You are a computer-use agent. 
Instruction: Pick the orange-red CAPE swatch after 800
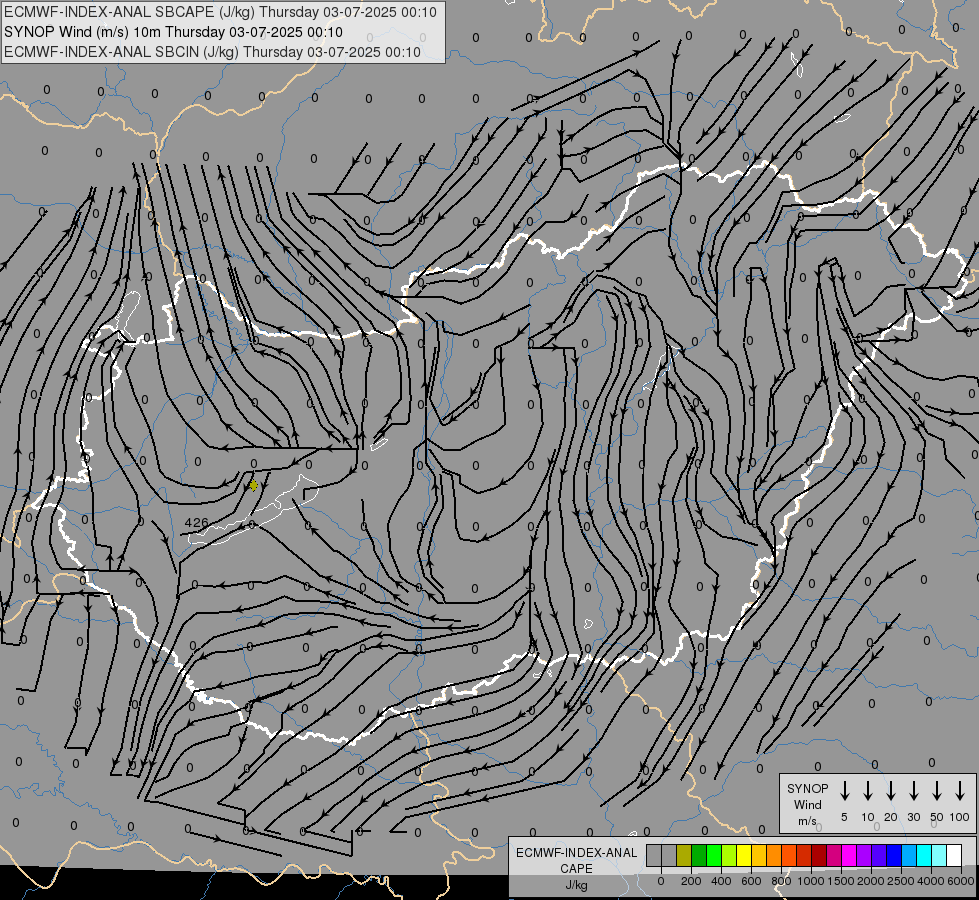789,855
